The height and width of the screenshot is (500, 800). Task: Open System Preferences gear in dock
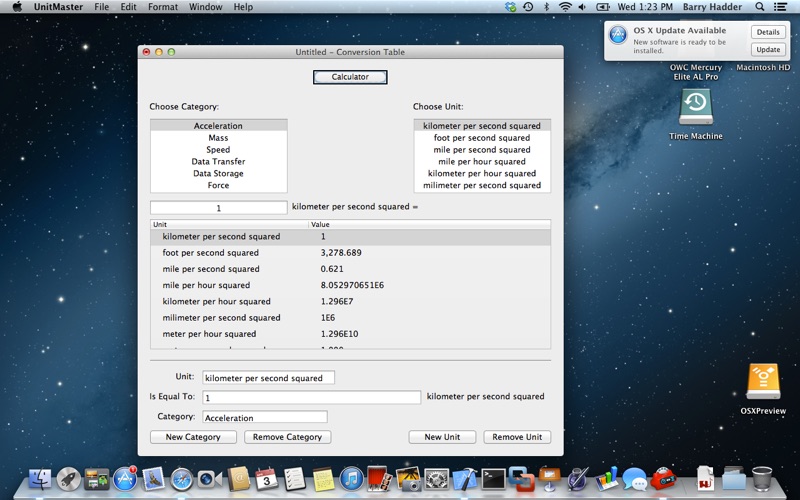436,479
